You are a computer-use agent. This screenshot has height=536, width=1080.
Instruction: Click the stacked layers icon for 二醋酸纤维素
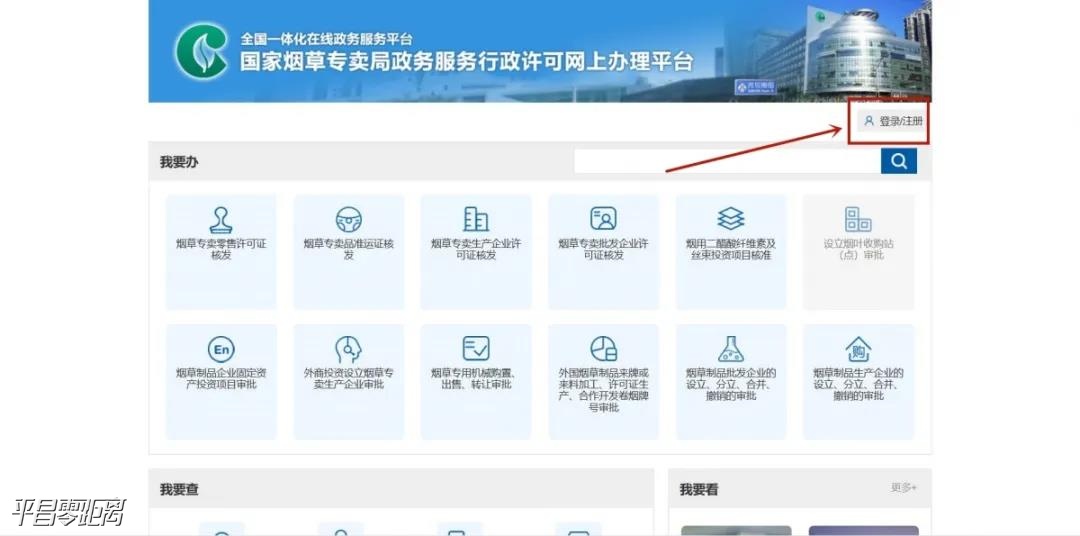point(731,219)
